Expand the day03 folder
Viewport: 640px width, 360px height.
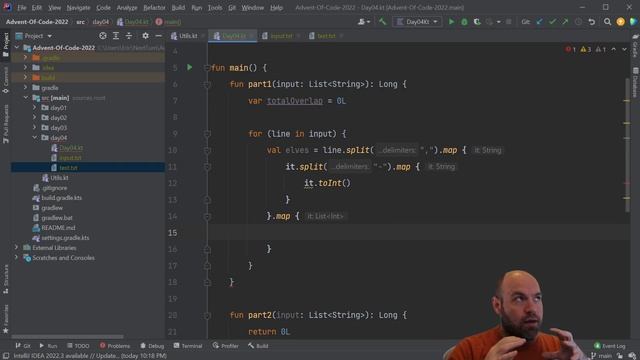click(x=34, y=127)
